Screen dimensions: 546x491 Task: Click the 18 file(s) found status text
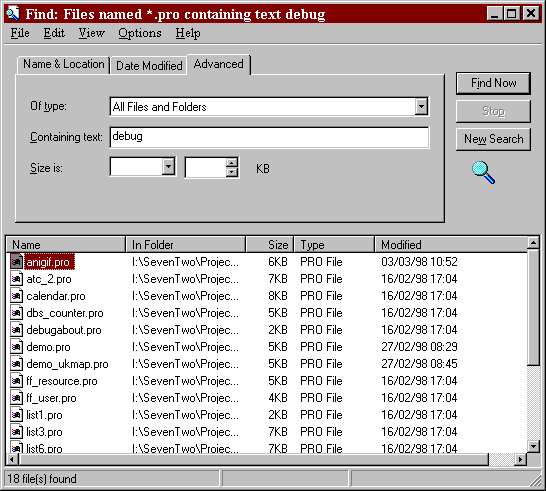click(42, 479)
